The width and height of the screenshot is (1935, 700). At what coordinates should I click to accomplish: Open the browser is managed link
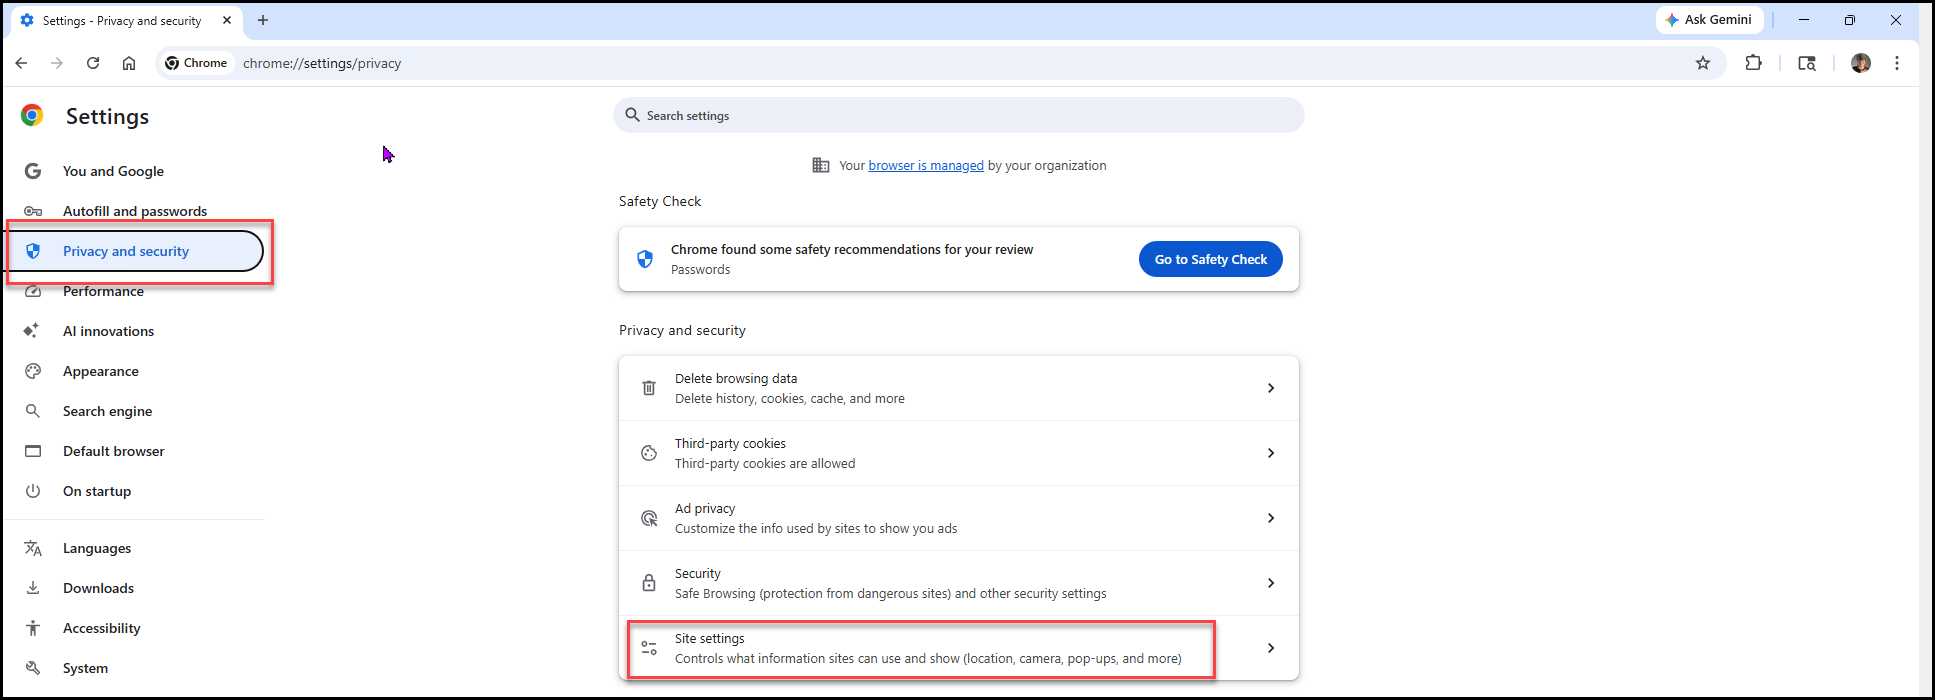pos(926,166)
